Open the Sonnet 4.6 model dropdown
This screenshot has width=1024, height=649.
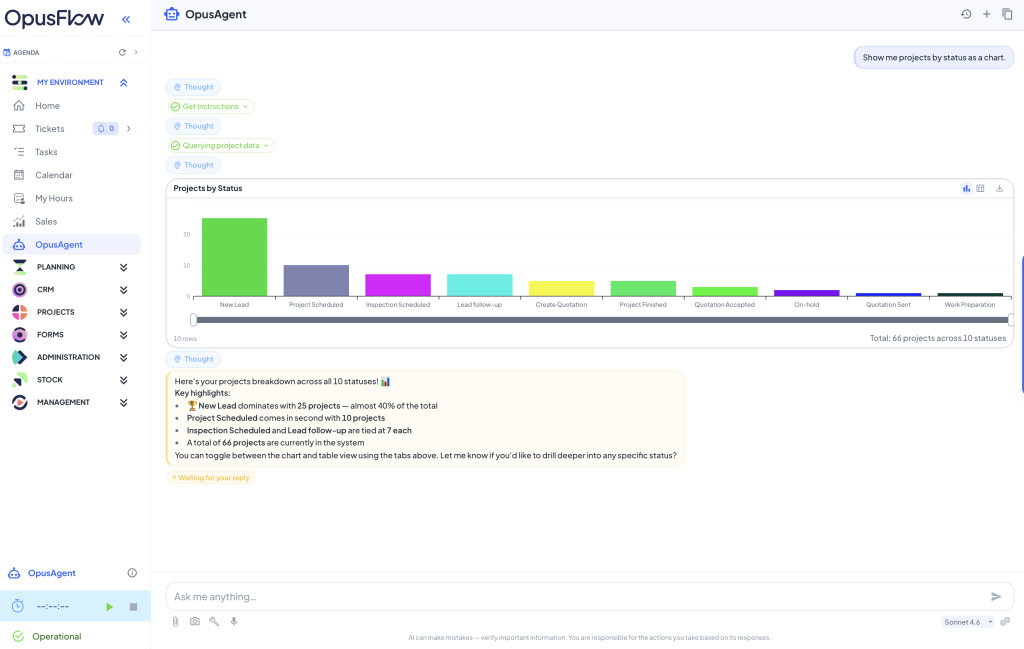click(968, 622)
